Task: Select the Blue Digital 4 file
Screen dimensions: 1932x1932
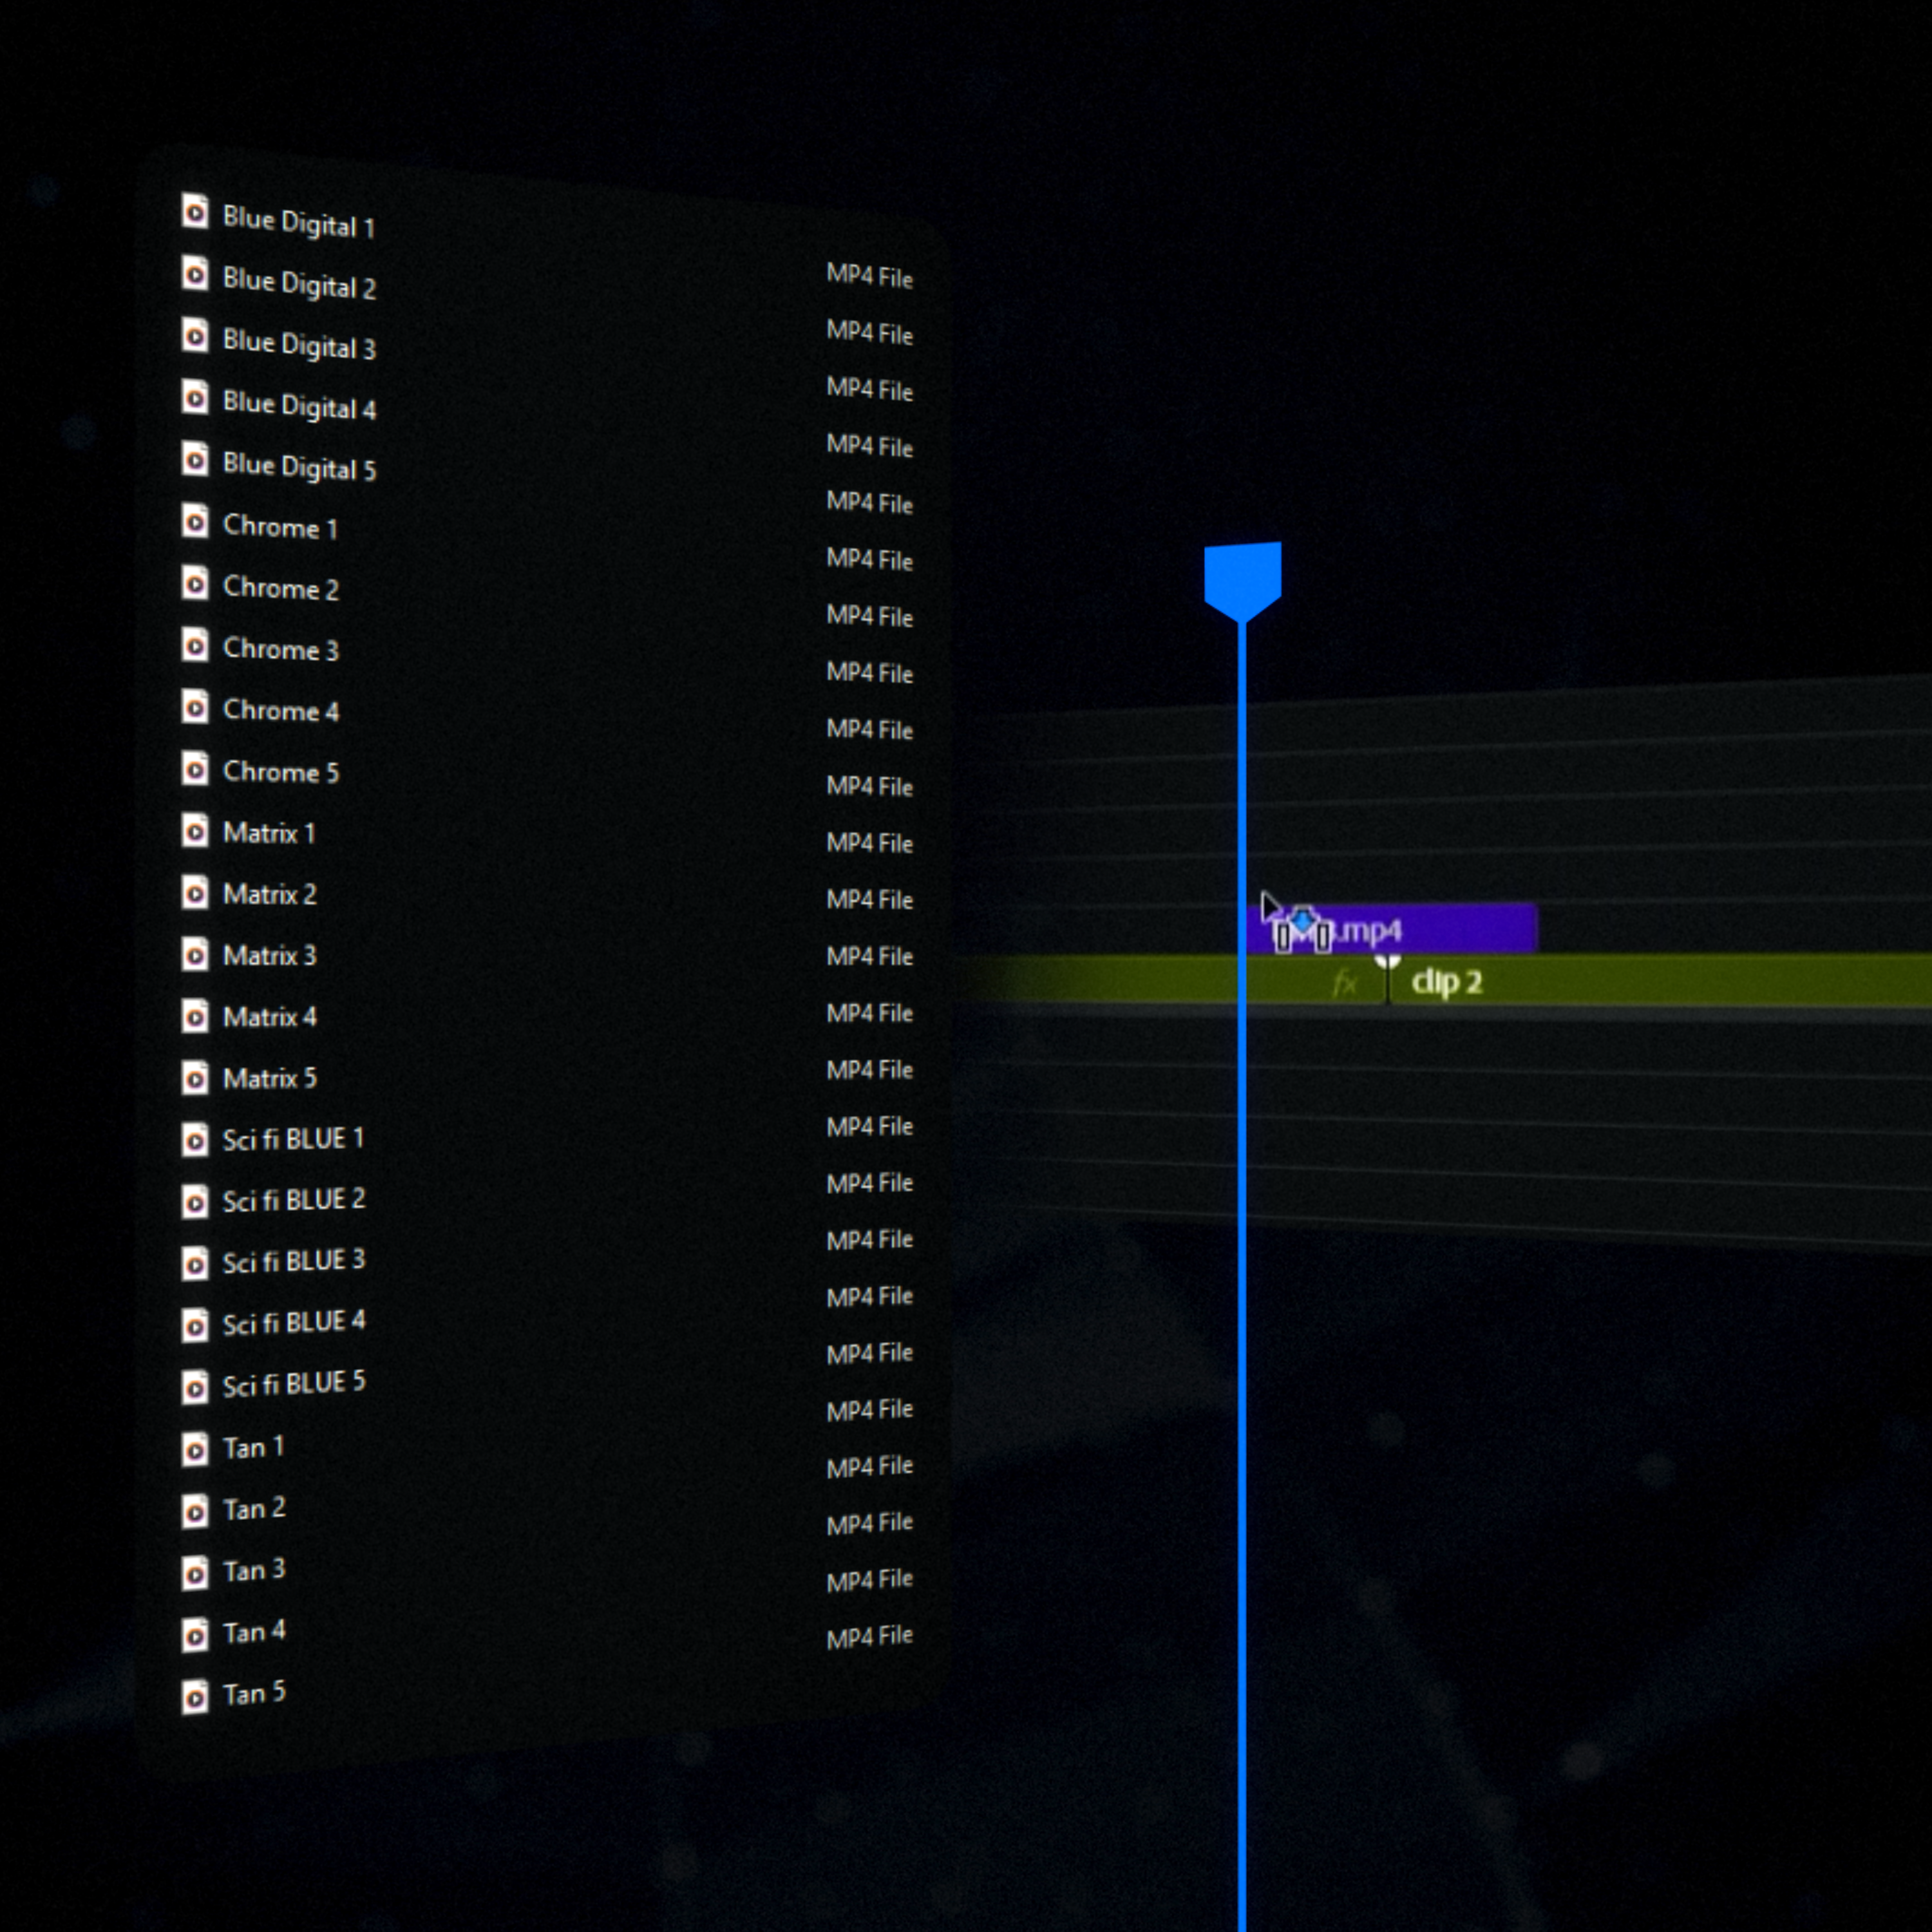Action: coord(298,406)
